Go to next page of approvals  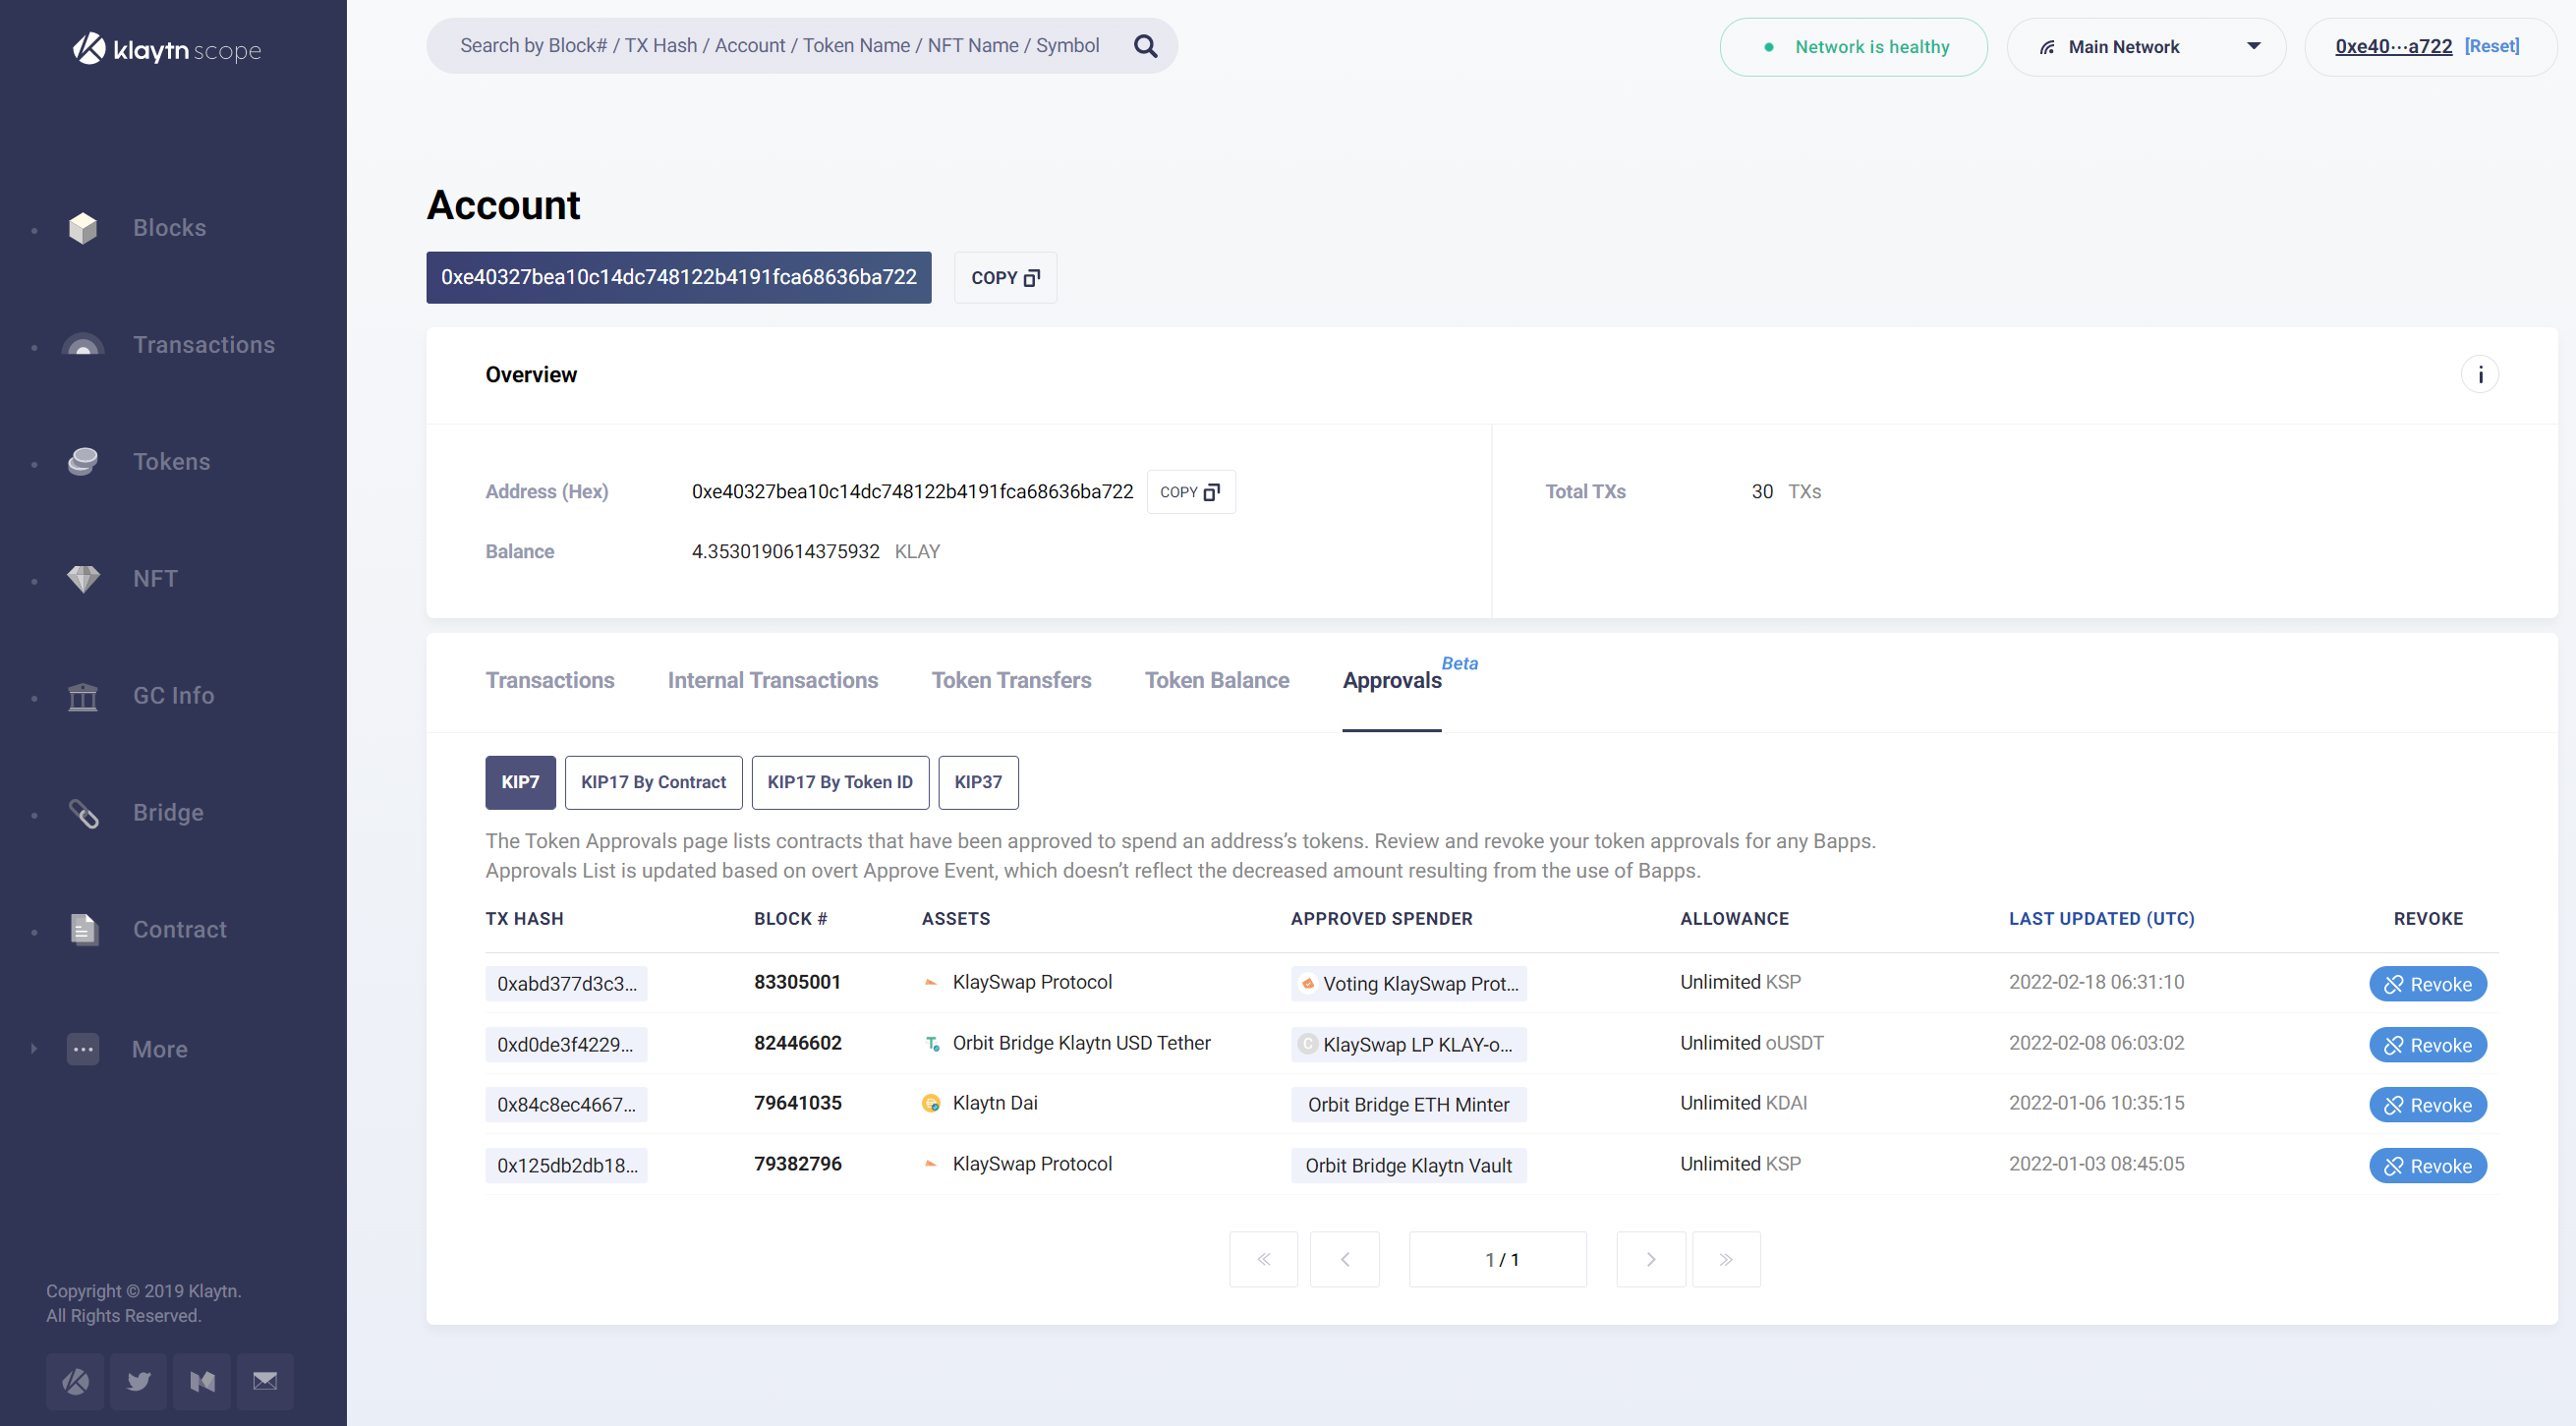[x=1650, y=1259]
